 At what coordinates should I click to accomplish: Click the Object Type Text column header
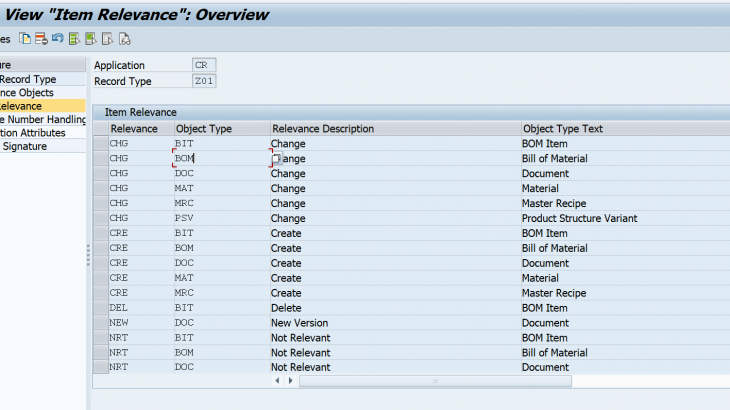click(625, 128)
